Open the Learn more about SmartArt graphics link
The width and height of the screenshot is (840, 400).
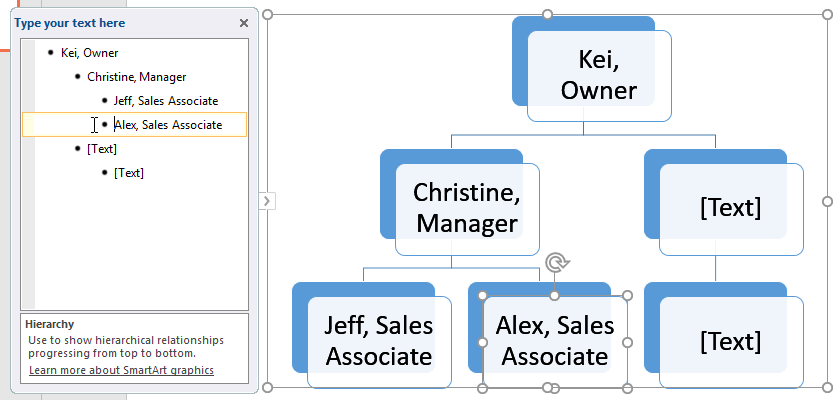[121, 371]
